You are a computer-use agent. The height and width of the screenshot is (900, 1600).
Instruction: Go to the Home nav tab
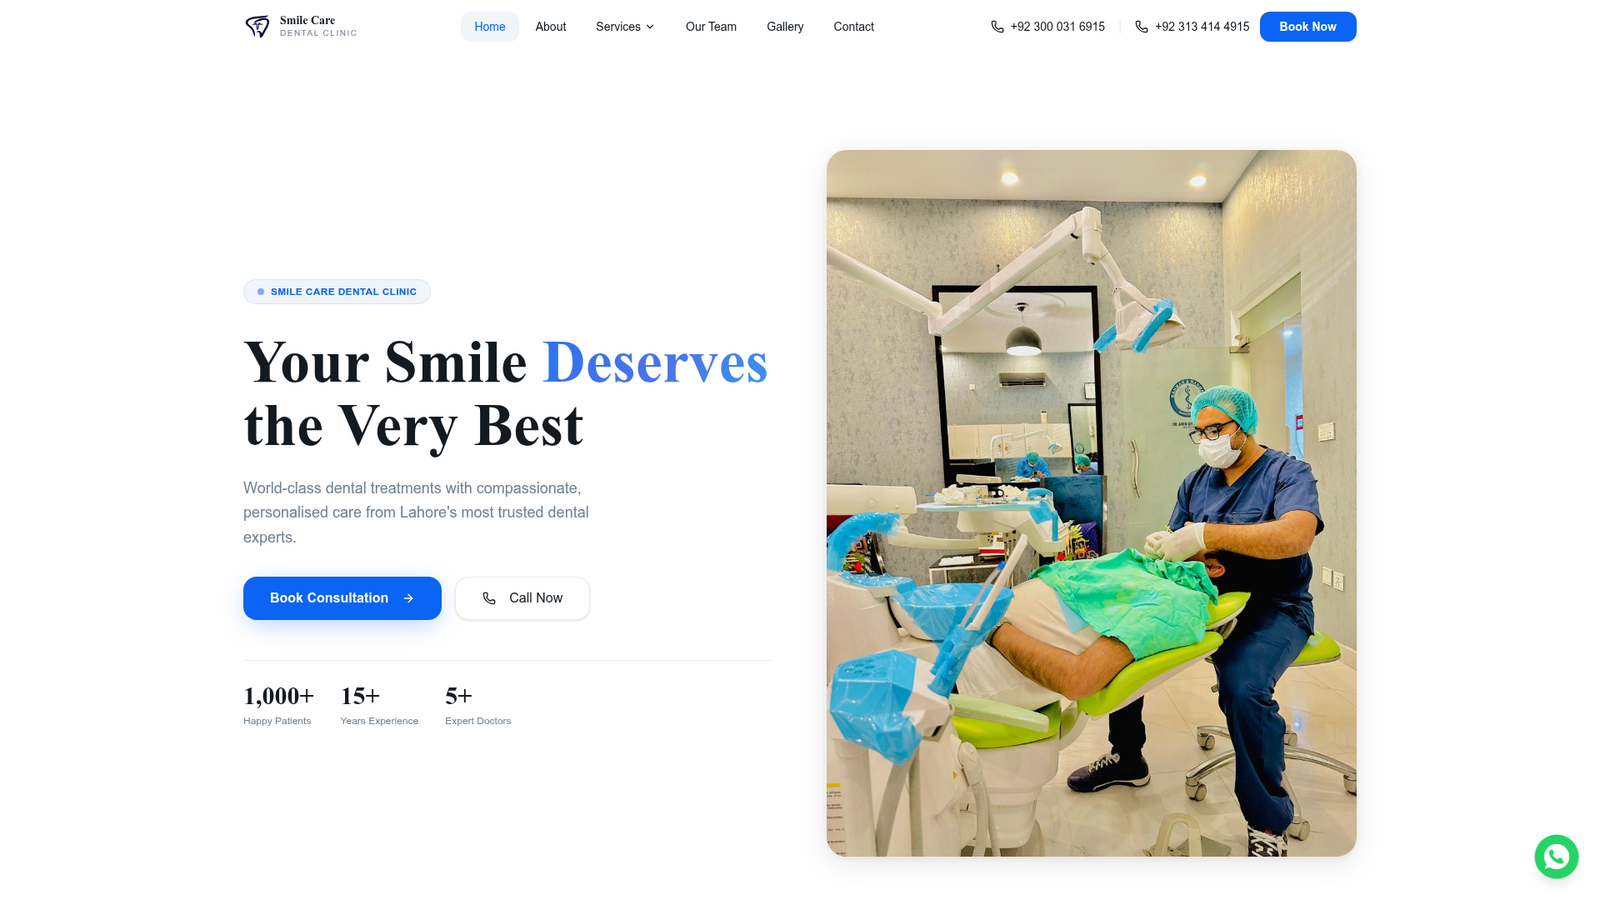point(490,27)
